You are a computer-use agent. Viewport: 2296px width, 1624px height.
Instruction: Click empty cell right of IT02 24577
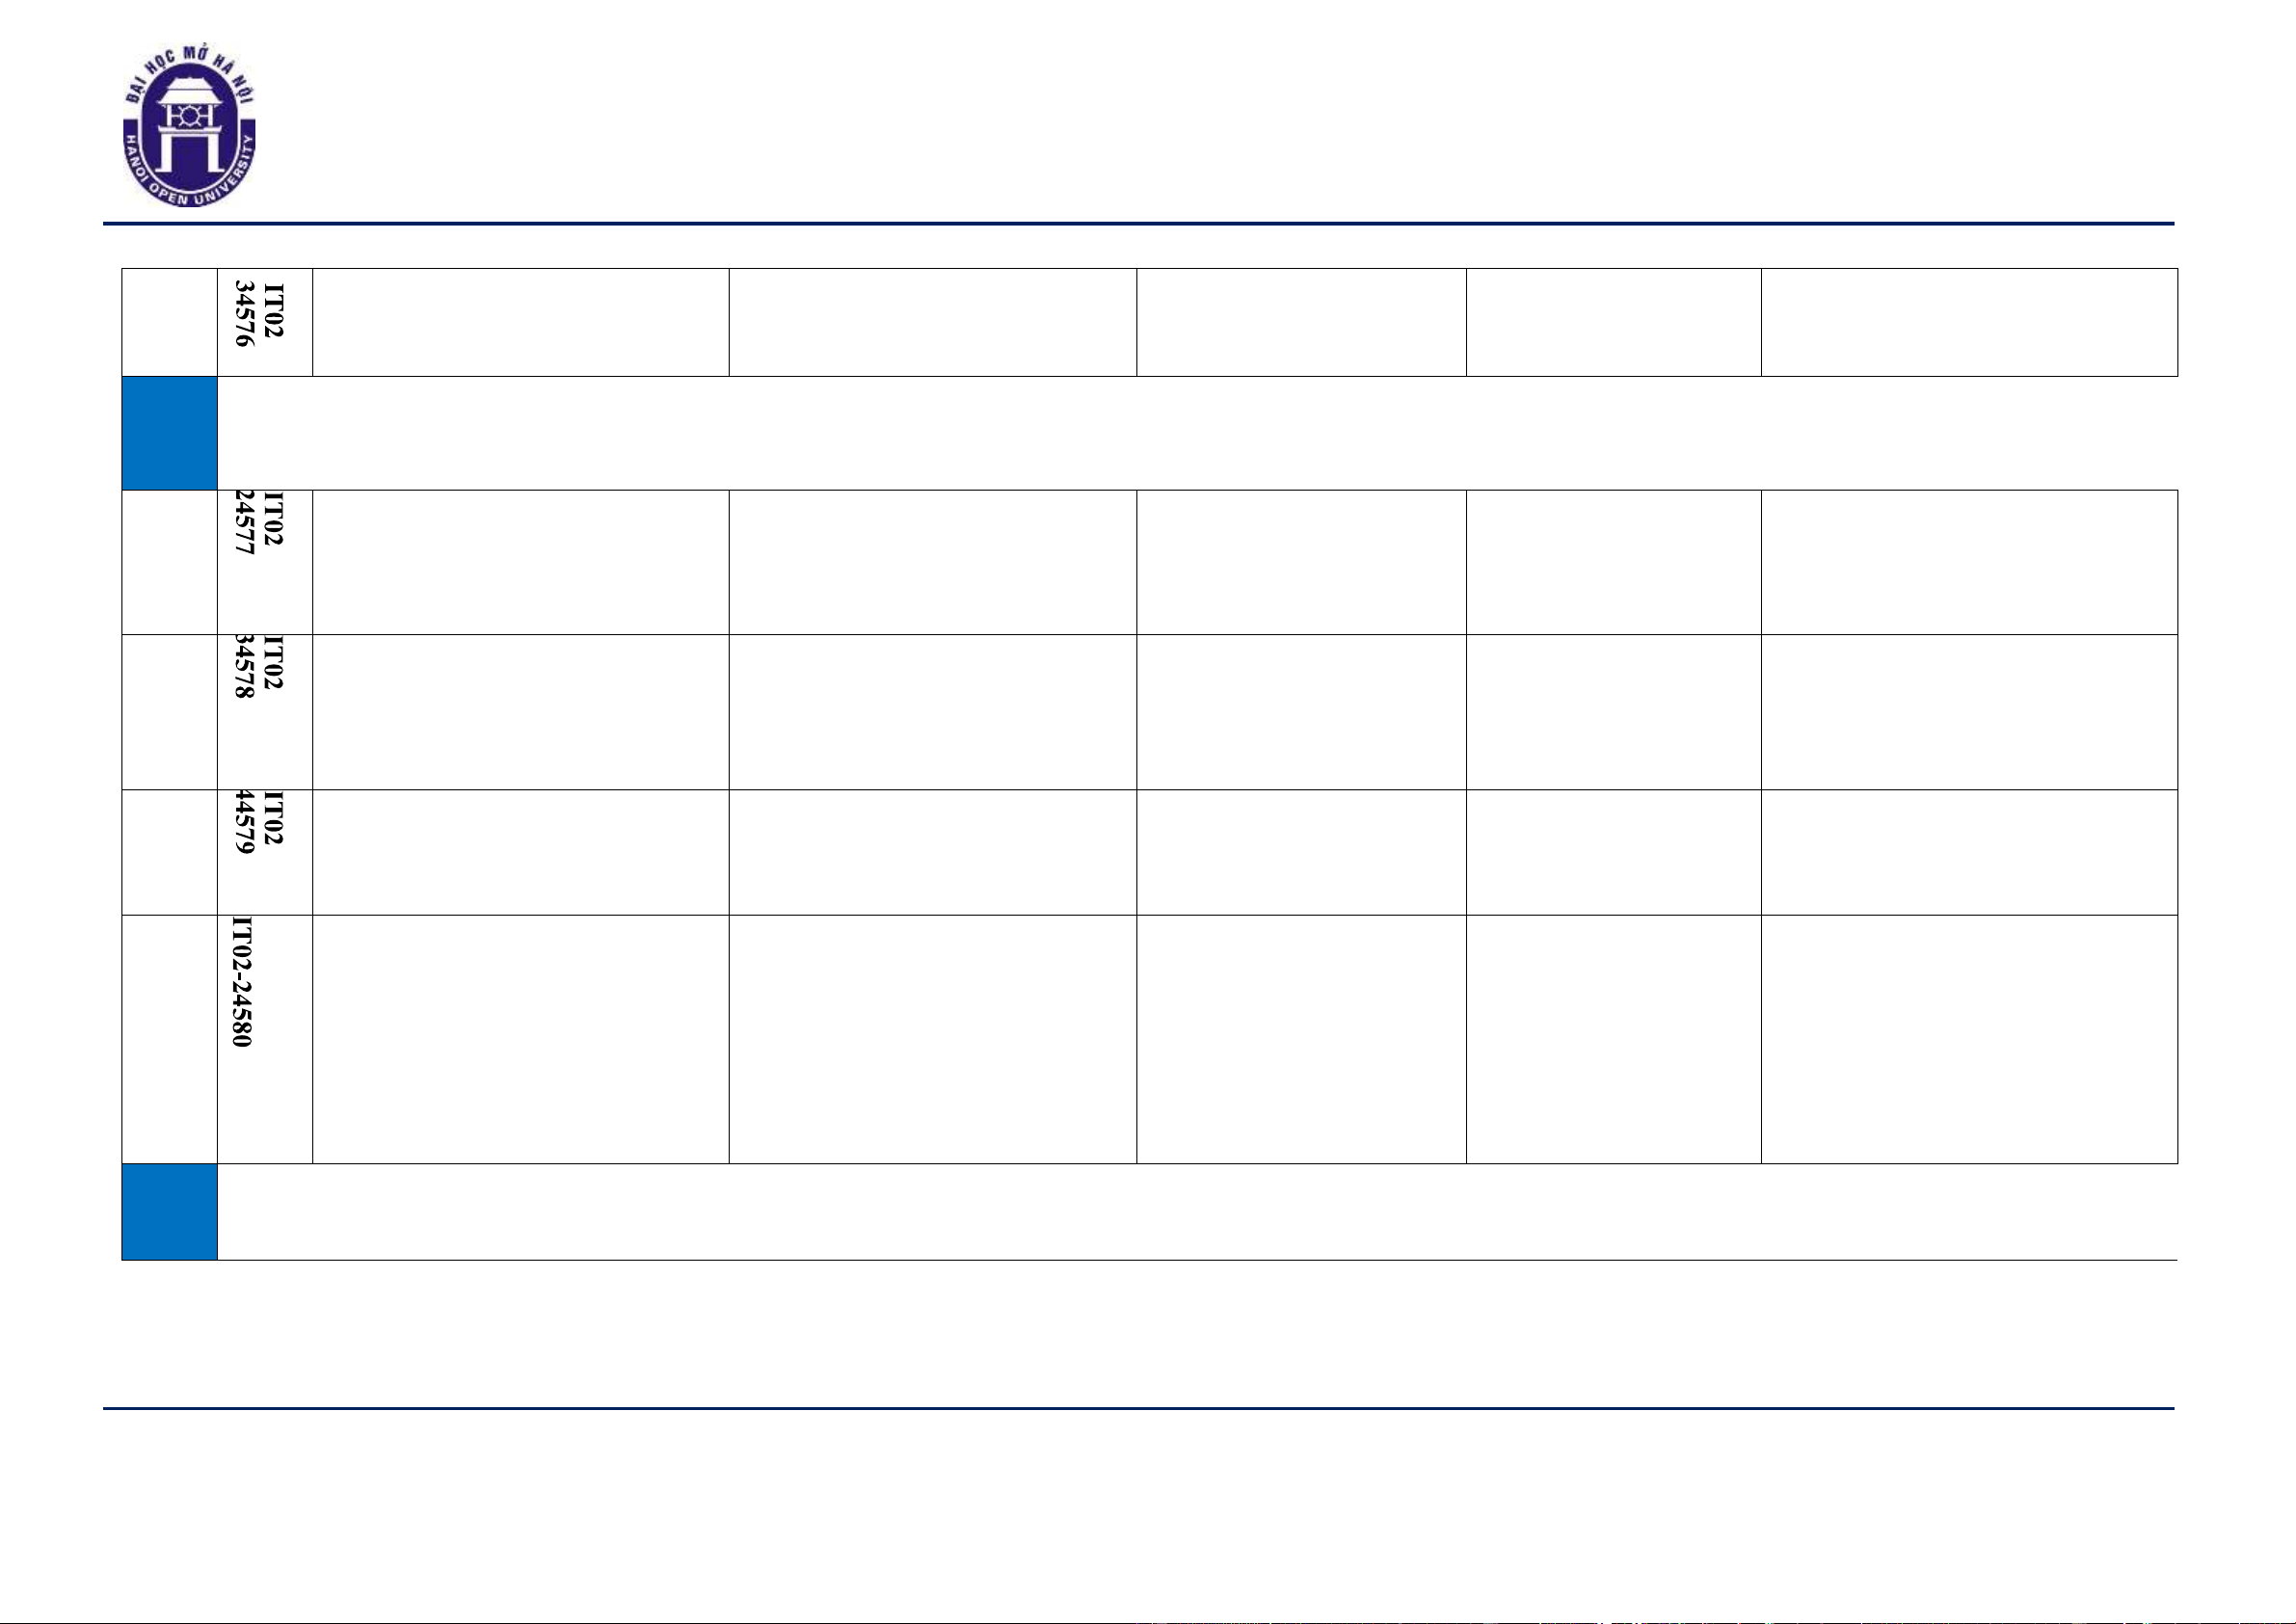click(520, 562)
